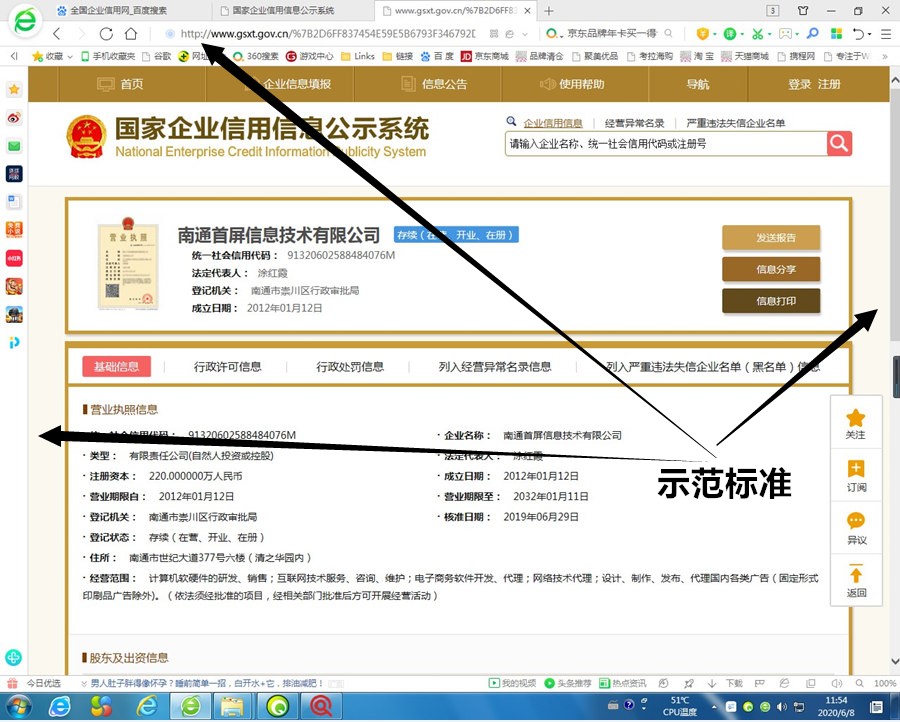Switch to the 全国企业信用网_百度搜索 tab
Image resolution: width=900 pixels, height=722 pixels.
[118, 10]
